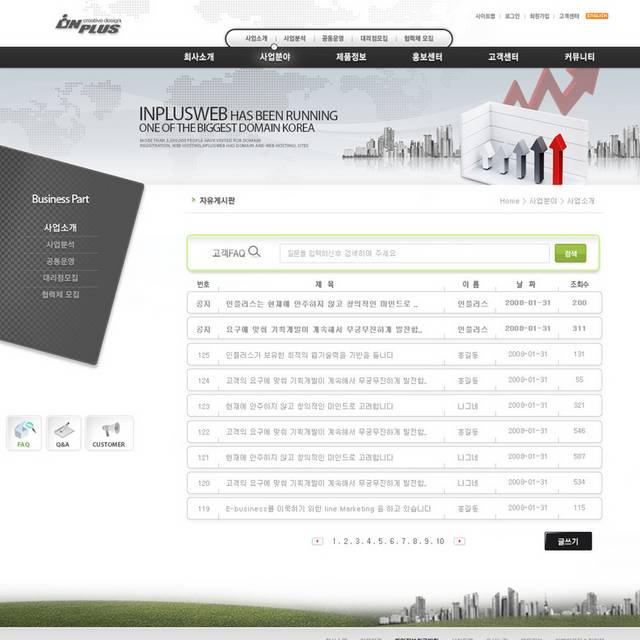Click the 사이트맵 link at top right
Viewport: 640px width, 640px height.
[x=485, y=16]
